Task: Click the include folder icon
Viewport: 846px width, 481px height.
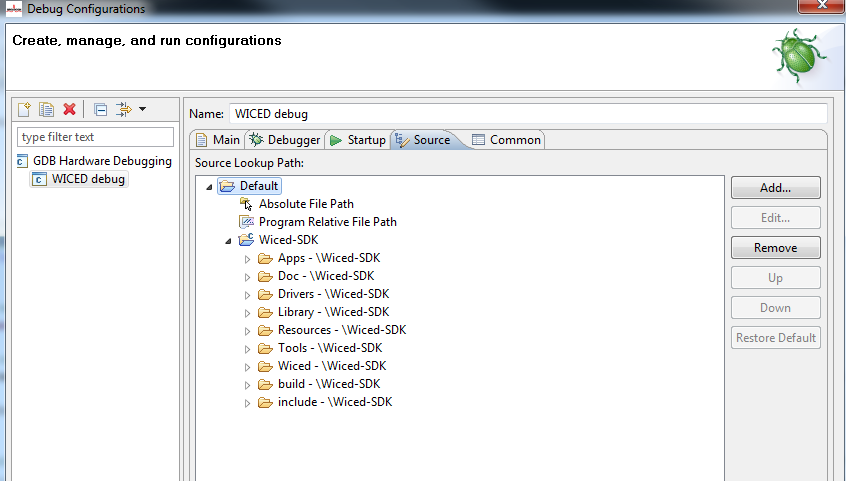Action: [x=265, y=402]
